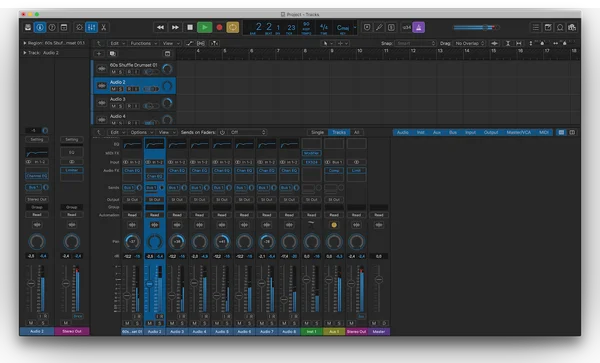Open the Drag No Overlap pop-up menu

[x=469, y=44]
